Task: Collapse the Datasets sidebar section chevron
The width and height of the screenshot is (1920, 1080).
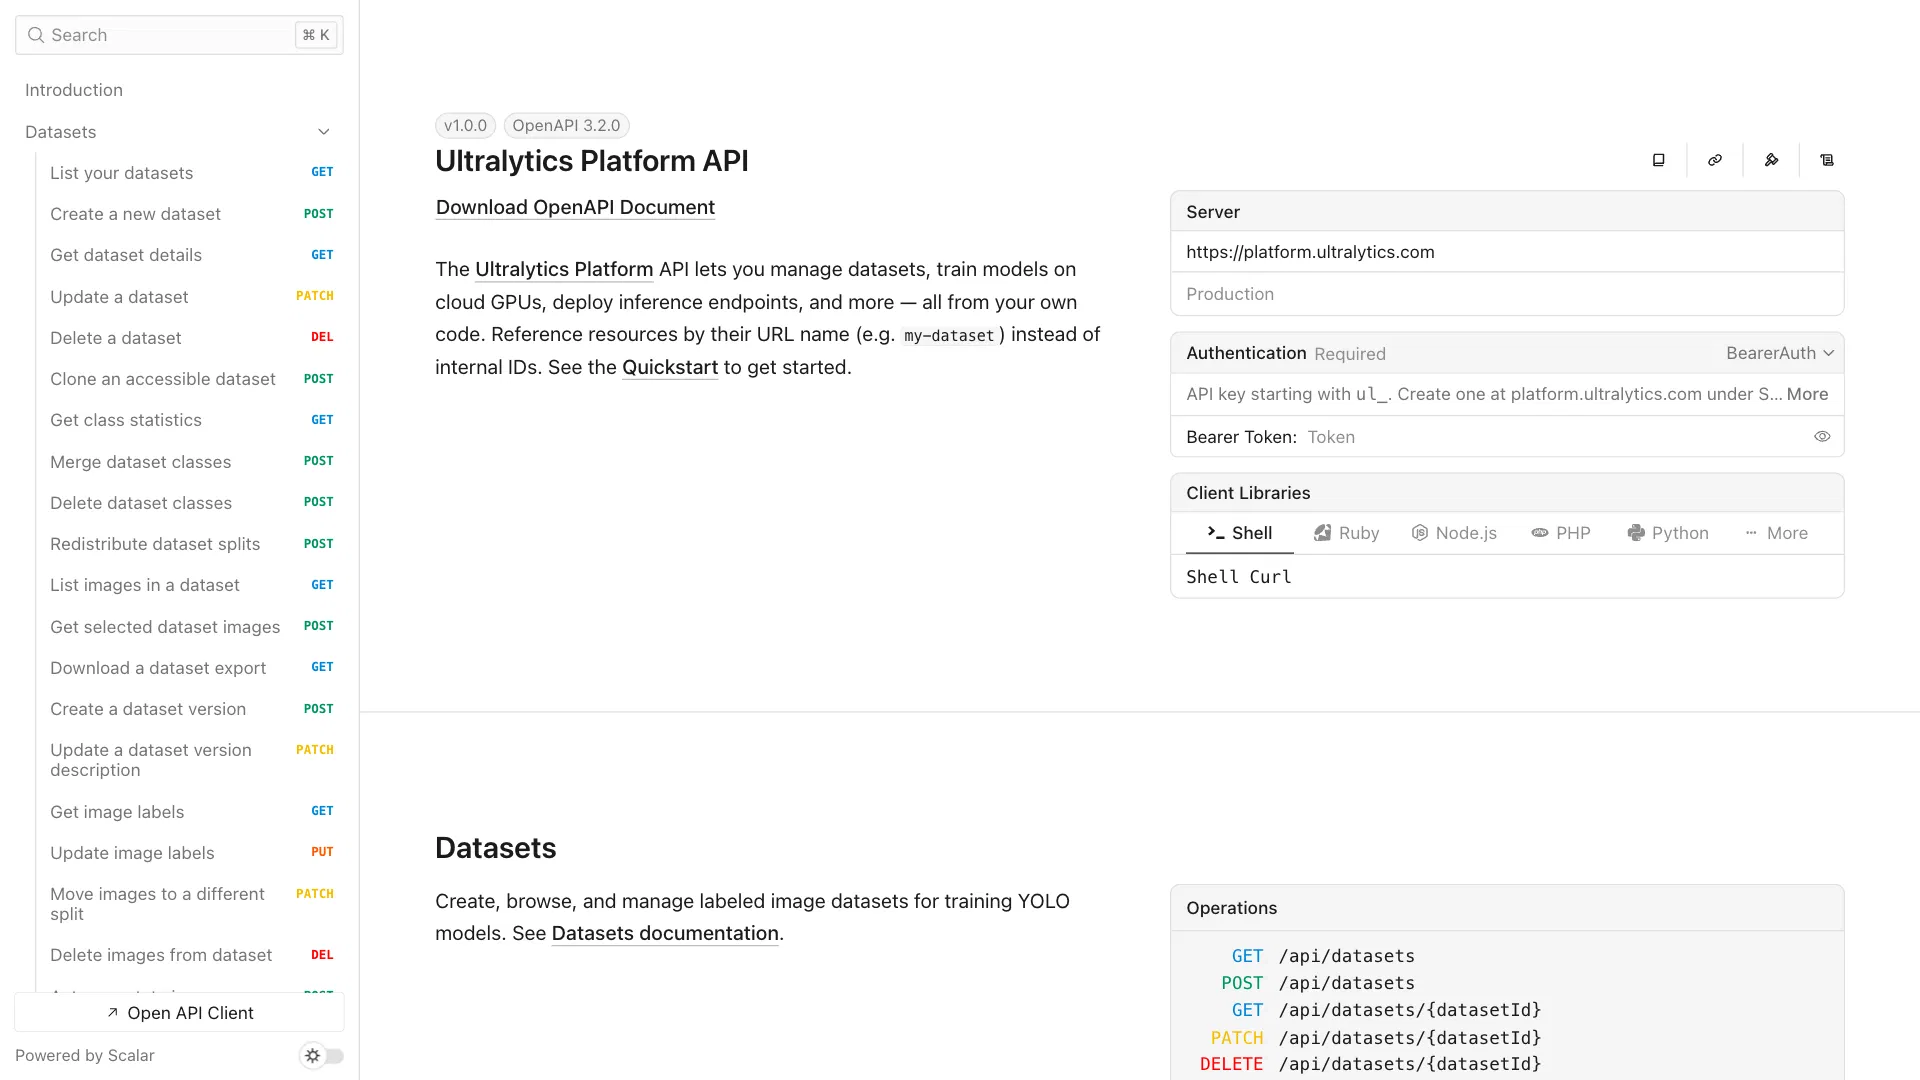Action: click(x=324, y=132)
